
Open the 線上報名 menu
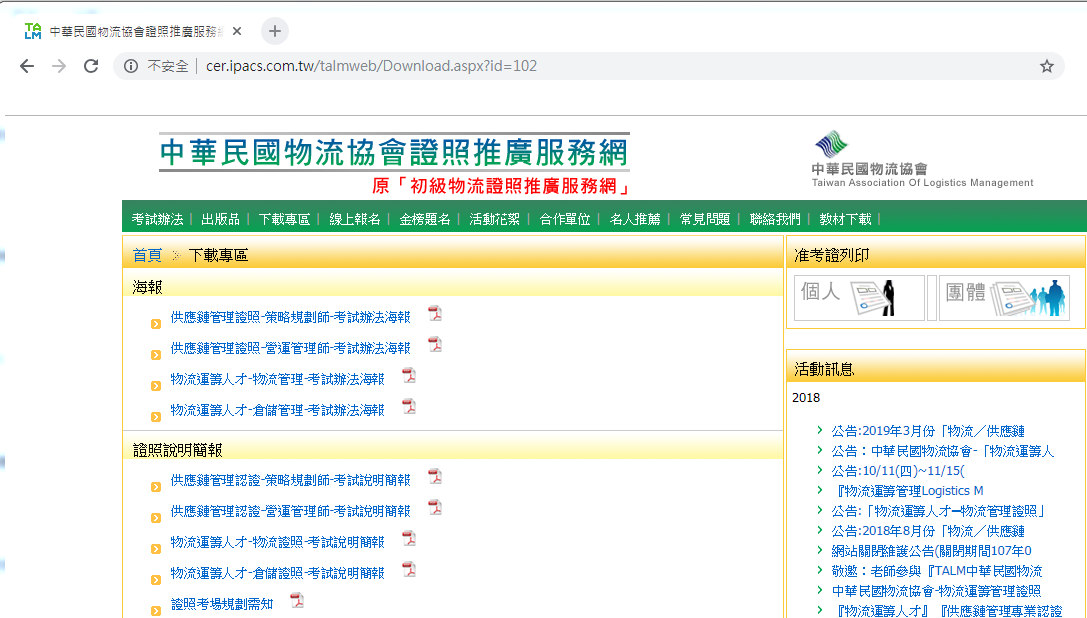tap(355, 219)
